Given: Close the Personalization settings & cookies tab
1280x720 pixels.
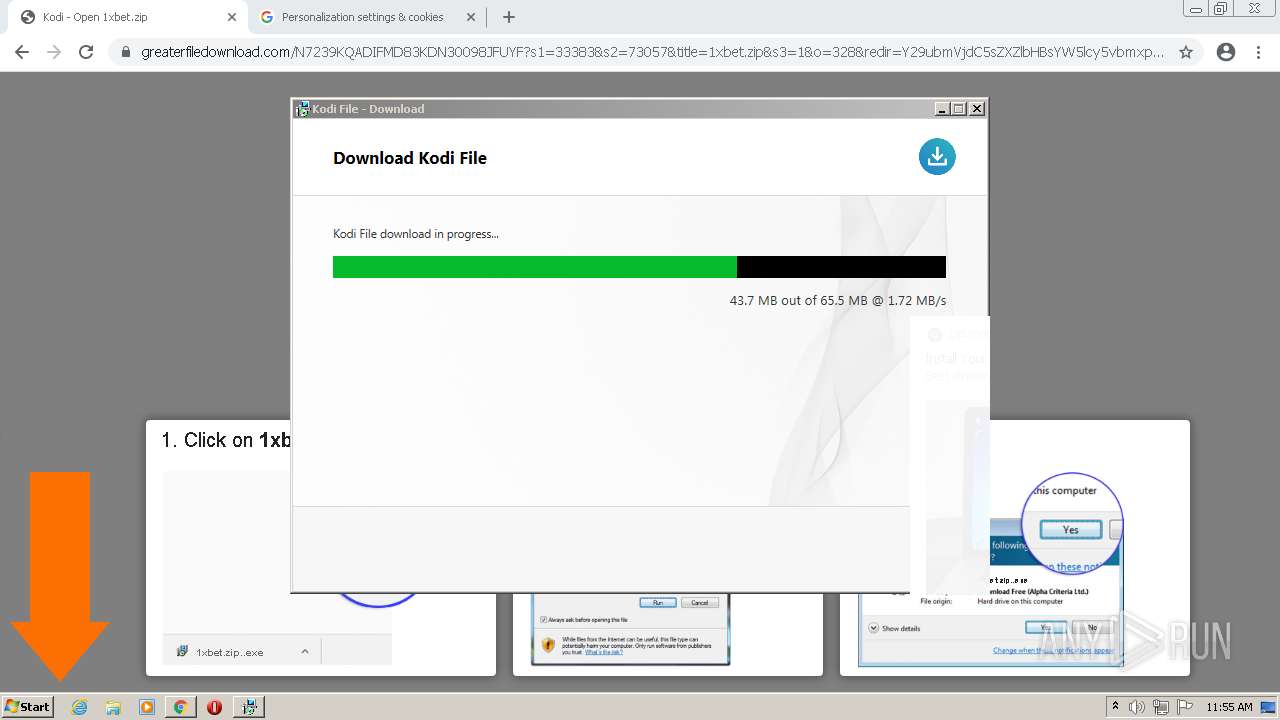Looking at the screenshot, I should pyautogui.click(x=470, y=17).
